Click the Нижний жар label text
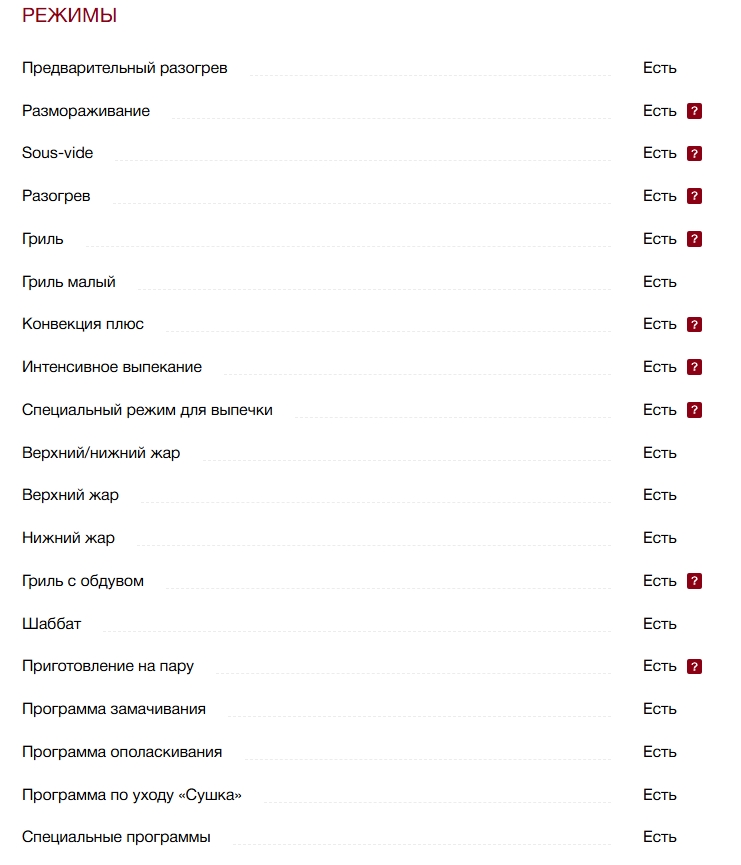The image size is (741, 865). point(68,538)
